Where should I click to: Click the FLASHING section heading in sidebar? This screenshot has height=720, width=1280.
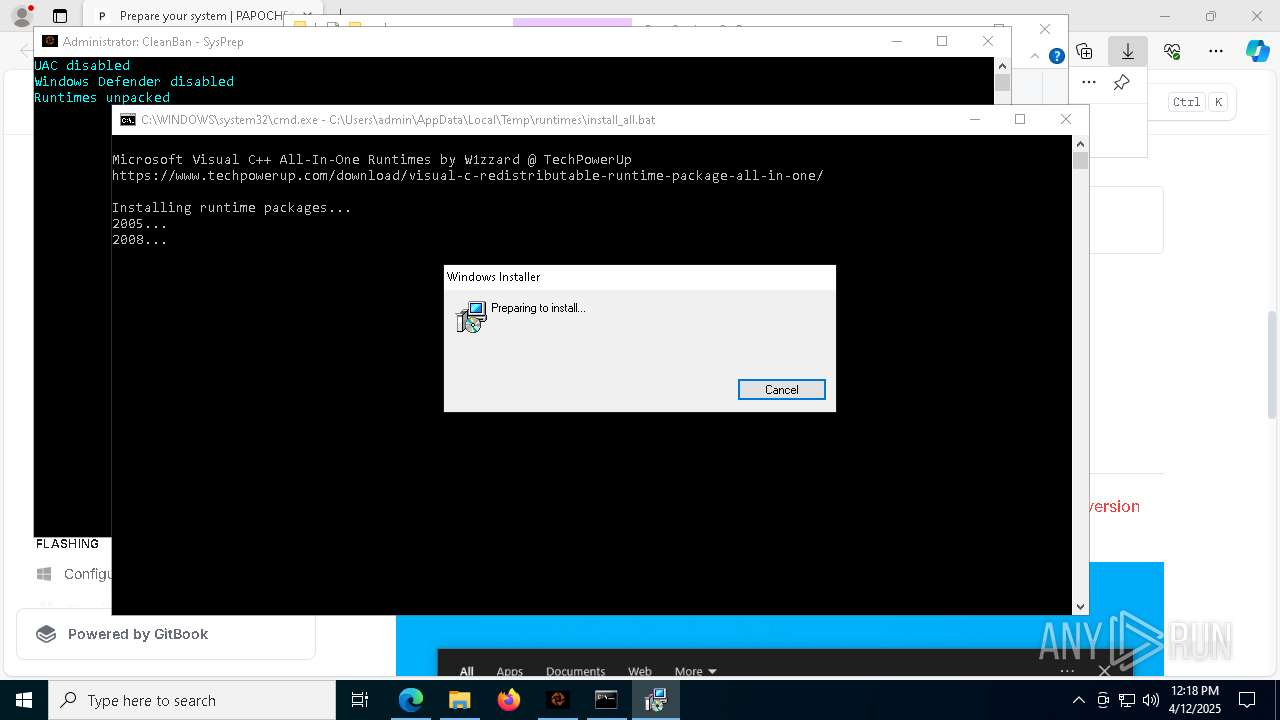(67, 544)
